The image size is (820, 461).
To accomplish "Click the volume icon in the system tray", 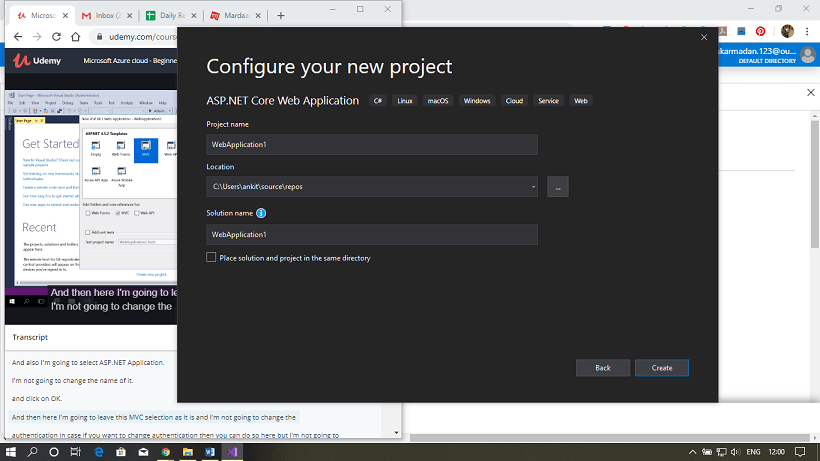I will click(735, 452).
